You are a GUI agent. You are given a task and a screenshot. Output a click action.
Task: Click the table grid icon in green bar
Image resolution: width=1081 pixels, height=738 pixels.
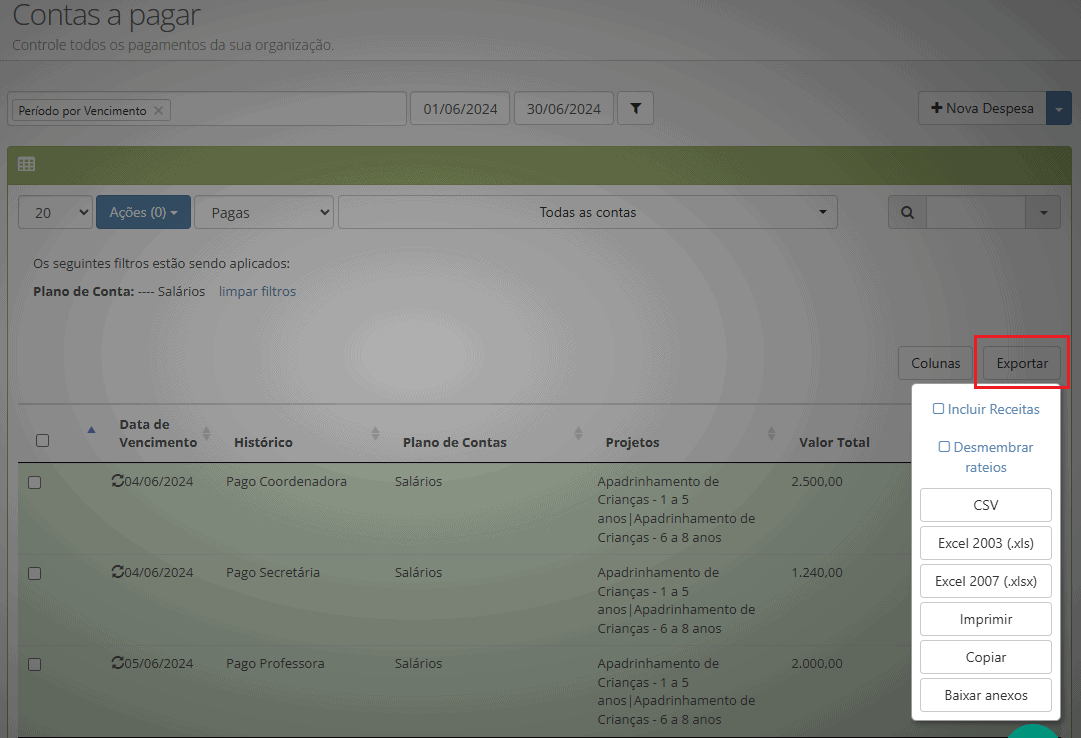26,164
